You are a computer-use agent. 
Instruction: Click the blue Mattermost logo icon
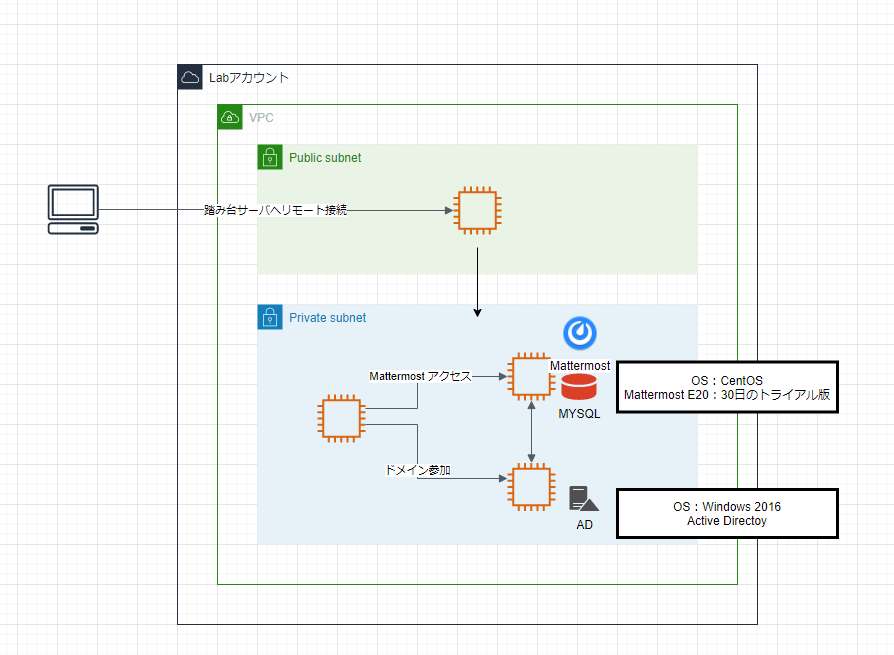point(580,333)
